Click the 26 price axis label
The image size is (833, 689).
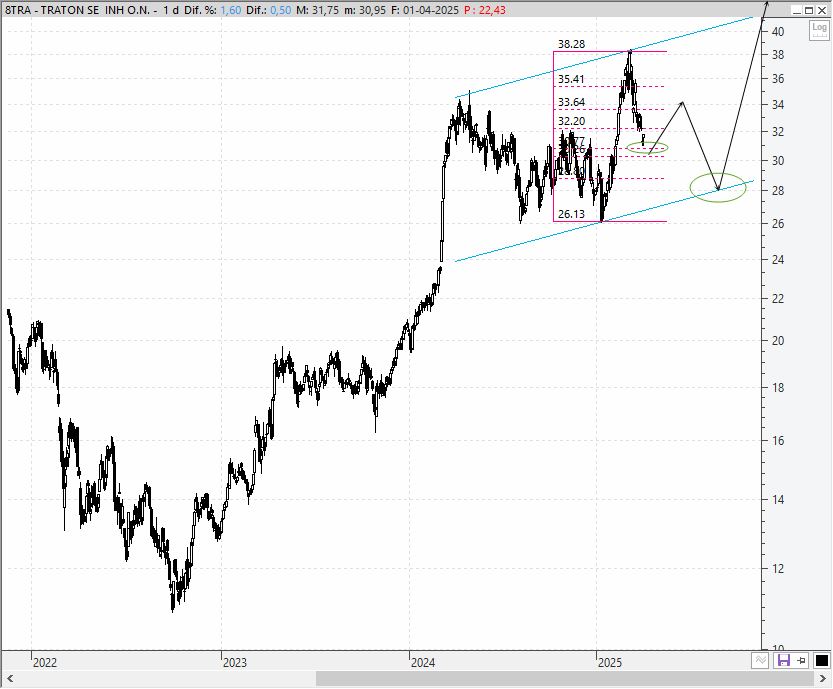click(x=778, y=224)
